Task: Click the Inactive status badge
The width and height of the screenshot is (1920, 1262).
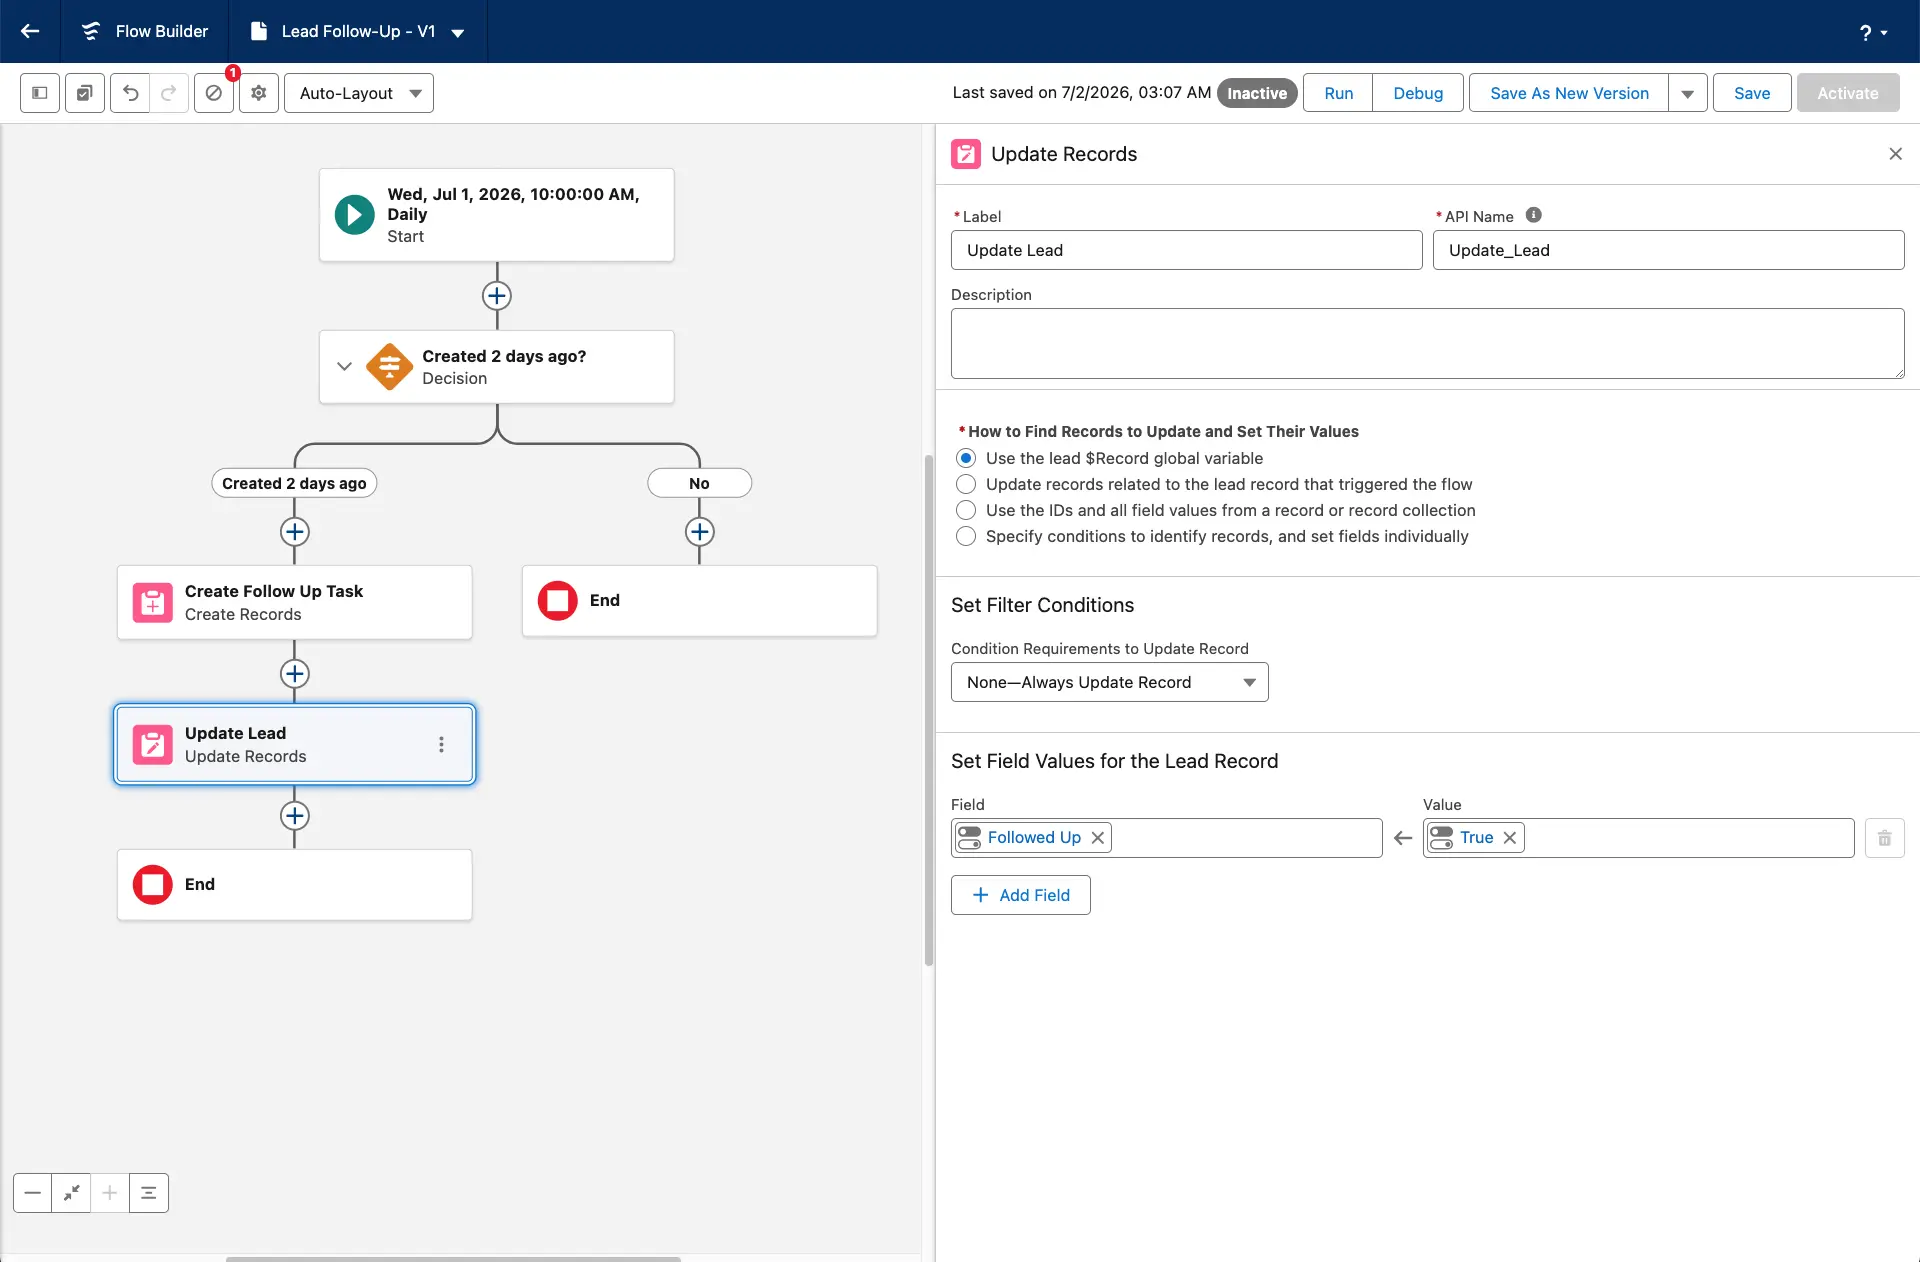Action: 1257,93
